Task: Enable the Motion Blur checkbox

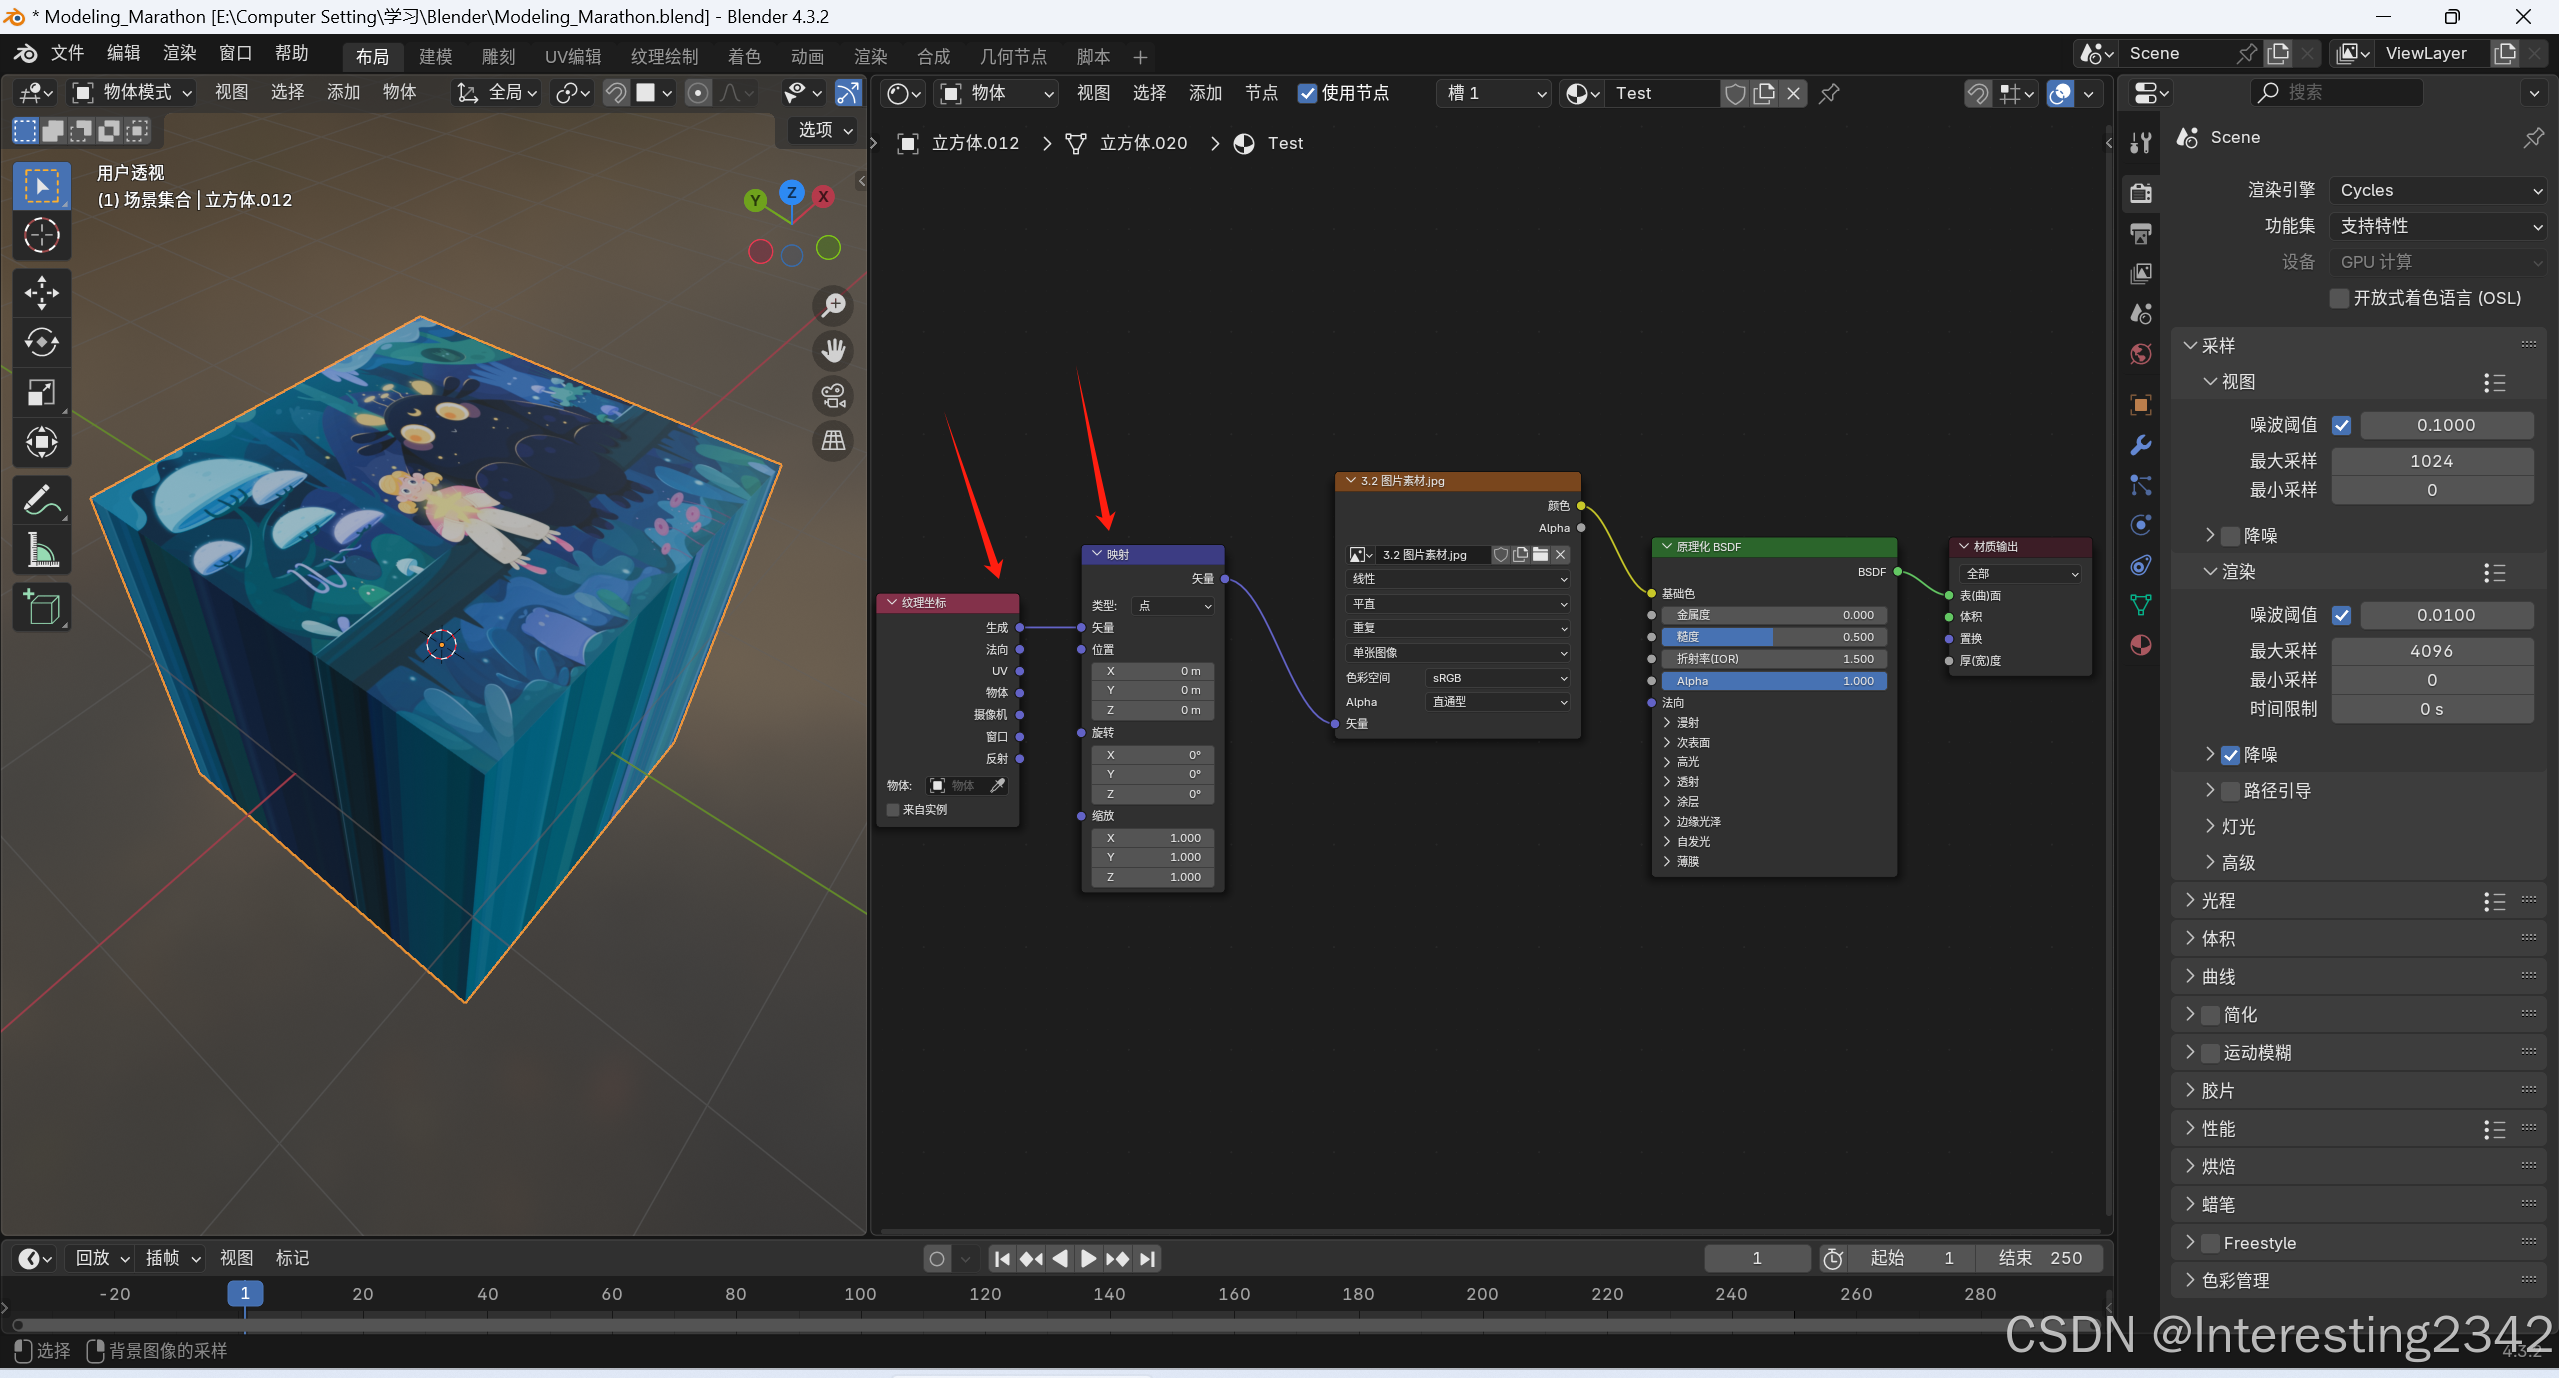Action: point(2210,1053)
